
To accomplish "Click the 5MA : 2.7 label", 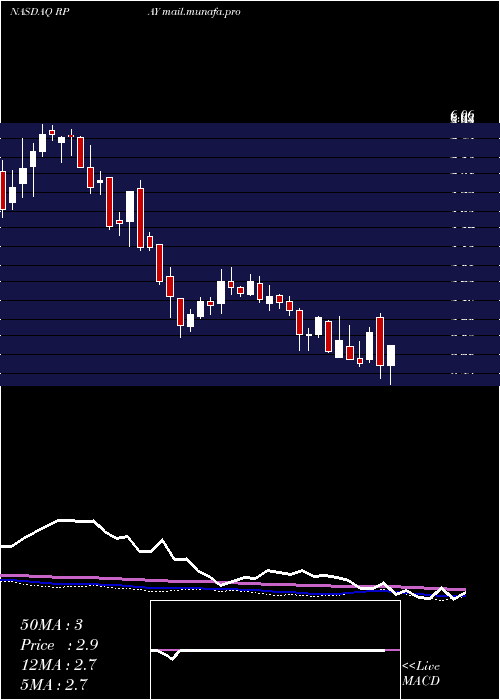I will 54,684.
